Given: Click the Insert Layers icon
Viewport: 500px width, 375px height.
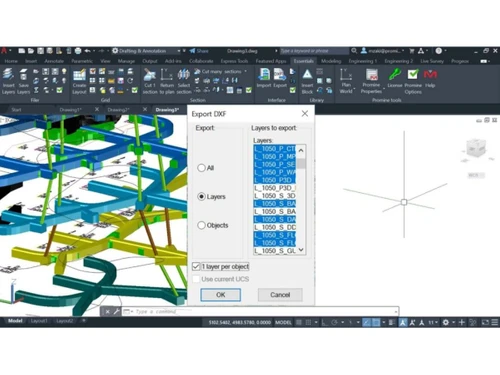Looking at the screenshot, I should click(x=8, y=81).
